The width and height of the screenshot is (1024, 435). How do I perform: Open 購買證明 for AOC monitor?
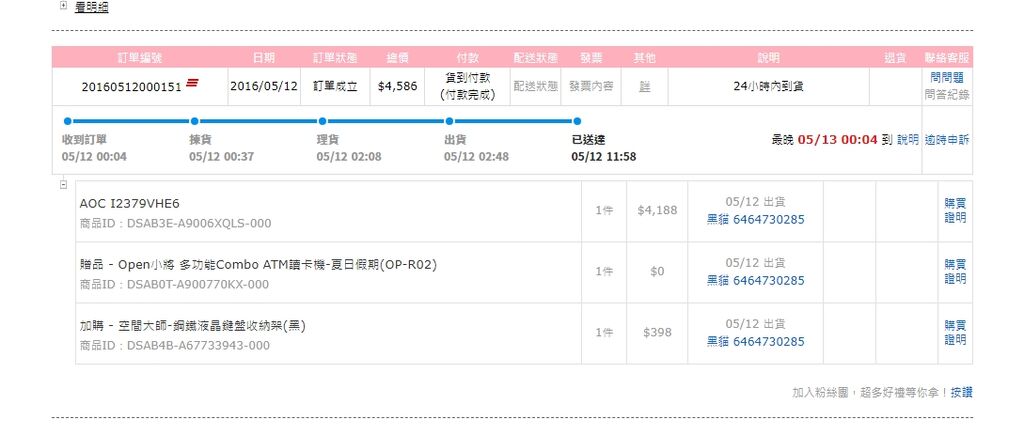pyautogui.click(x=955, y=210)
